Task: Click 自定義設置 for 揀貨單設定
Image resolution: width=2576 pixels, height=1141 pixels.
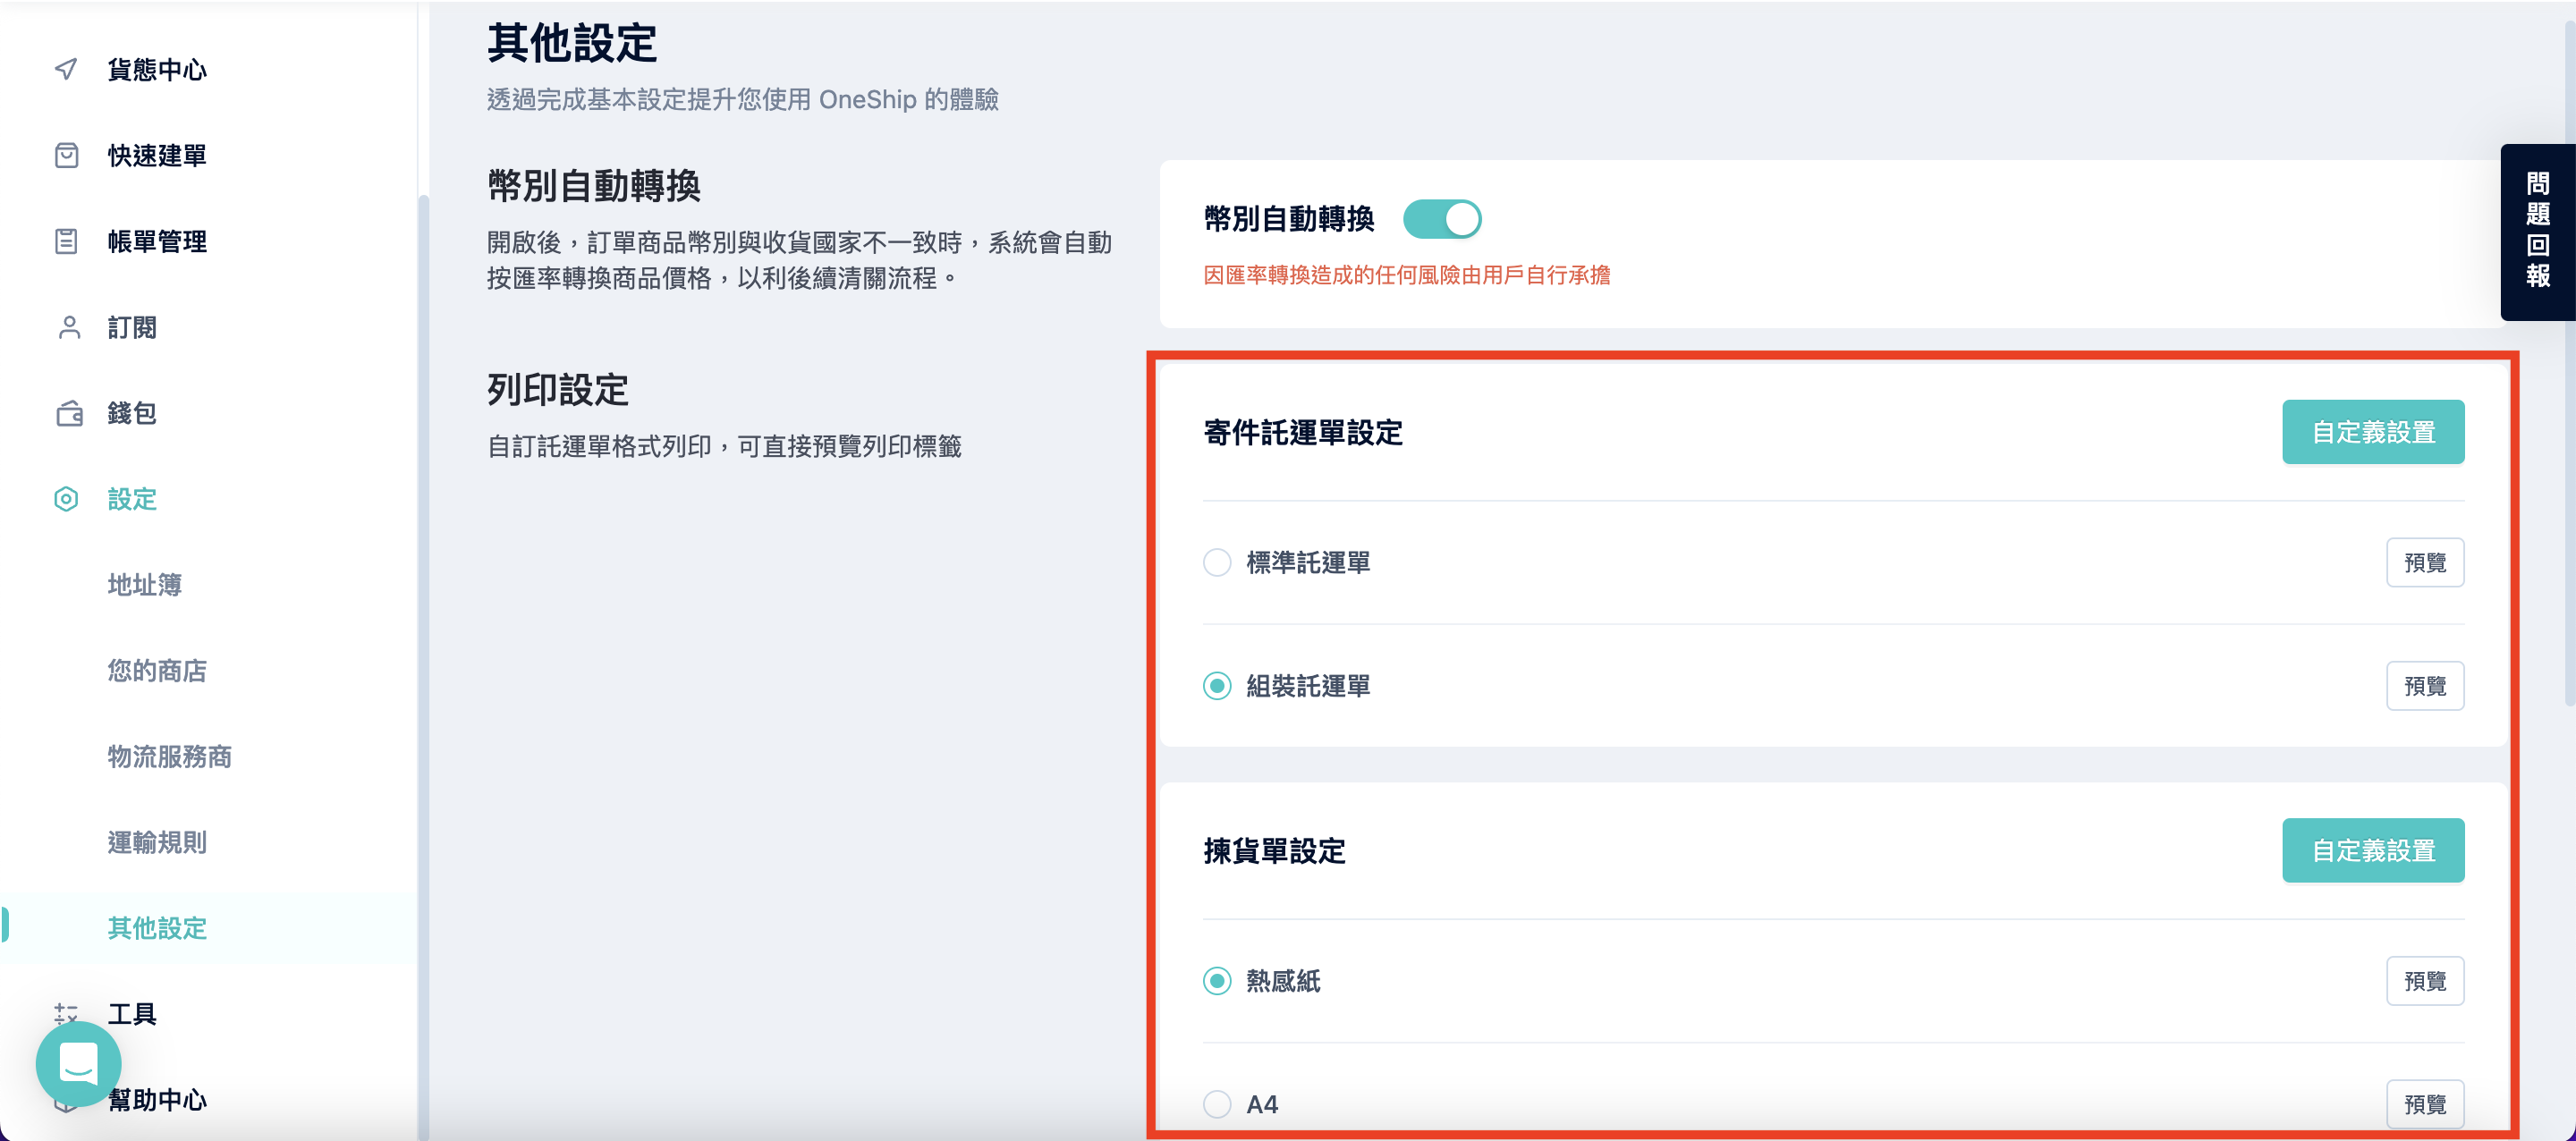Action: [2373, 851]
